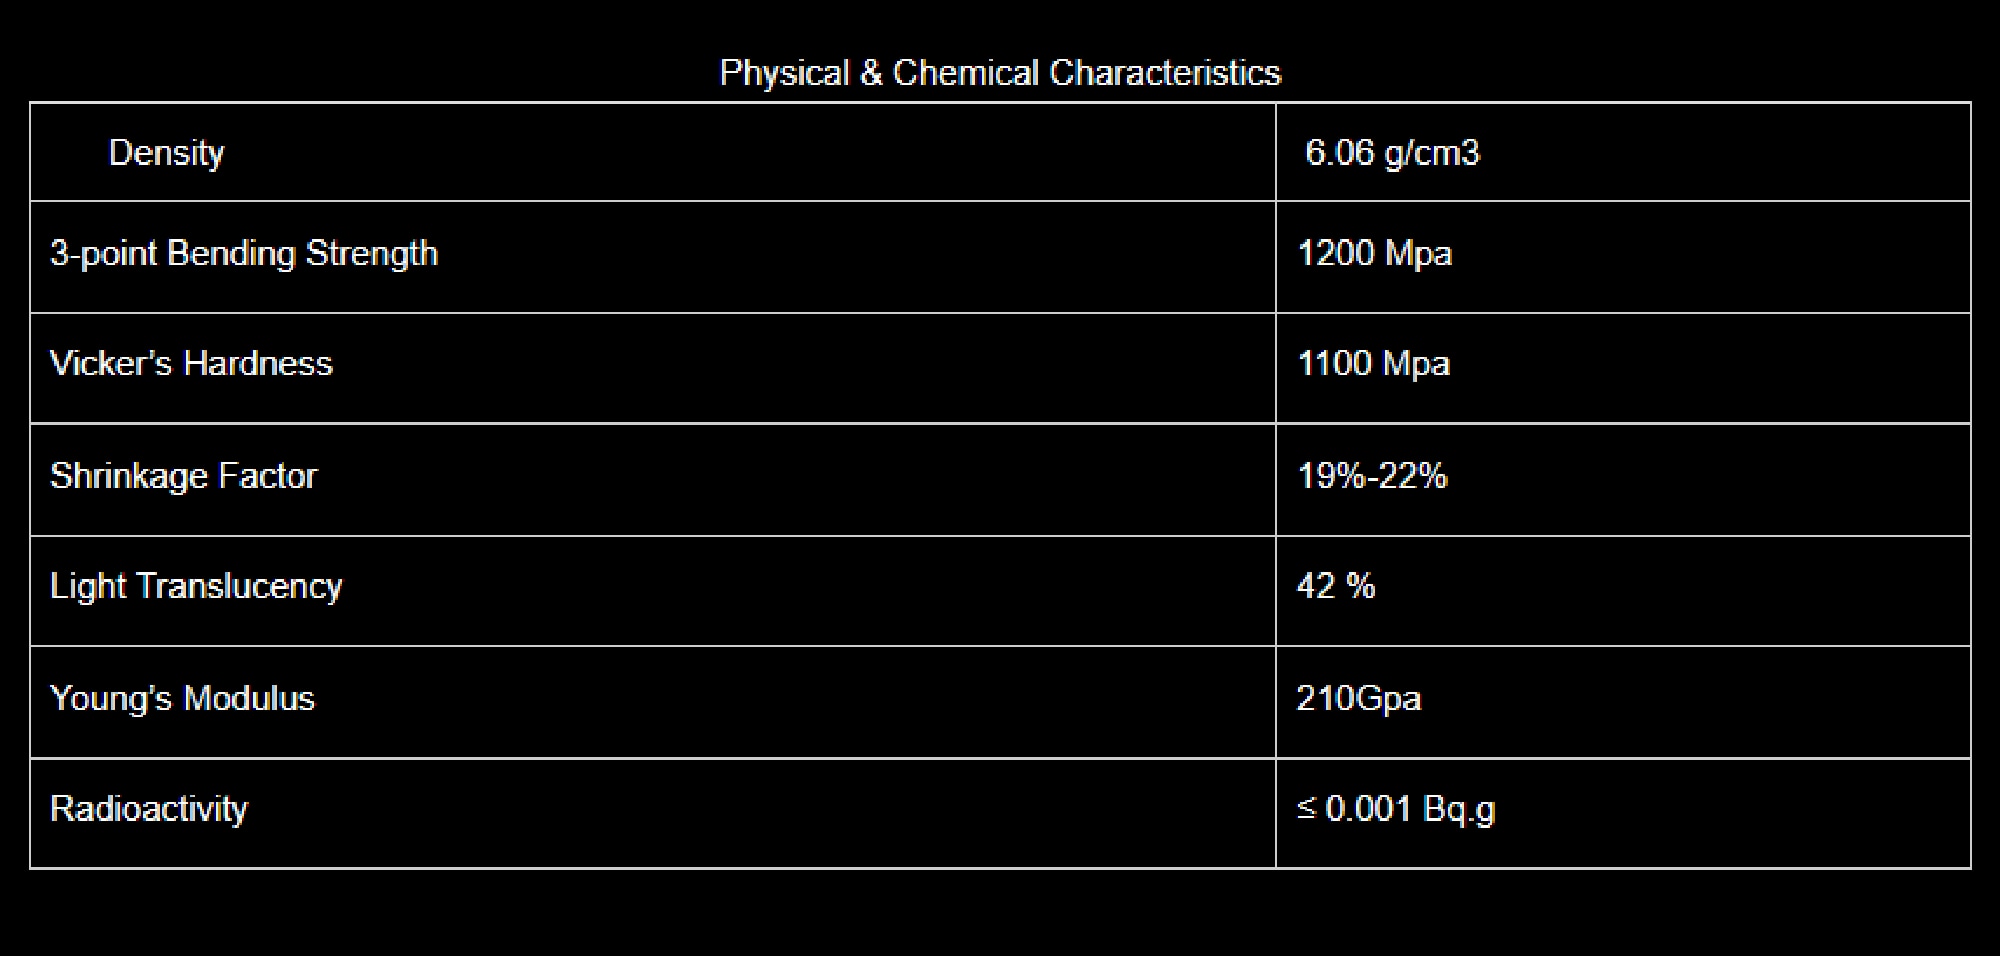
Task: Select the 6.06 g/cm3 density value
Action: coord(1391,153)
